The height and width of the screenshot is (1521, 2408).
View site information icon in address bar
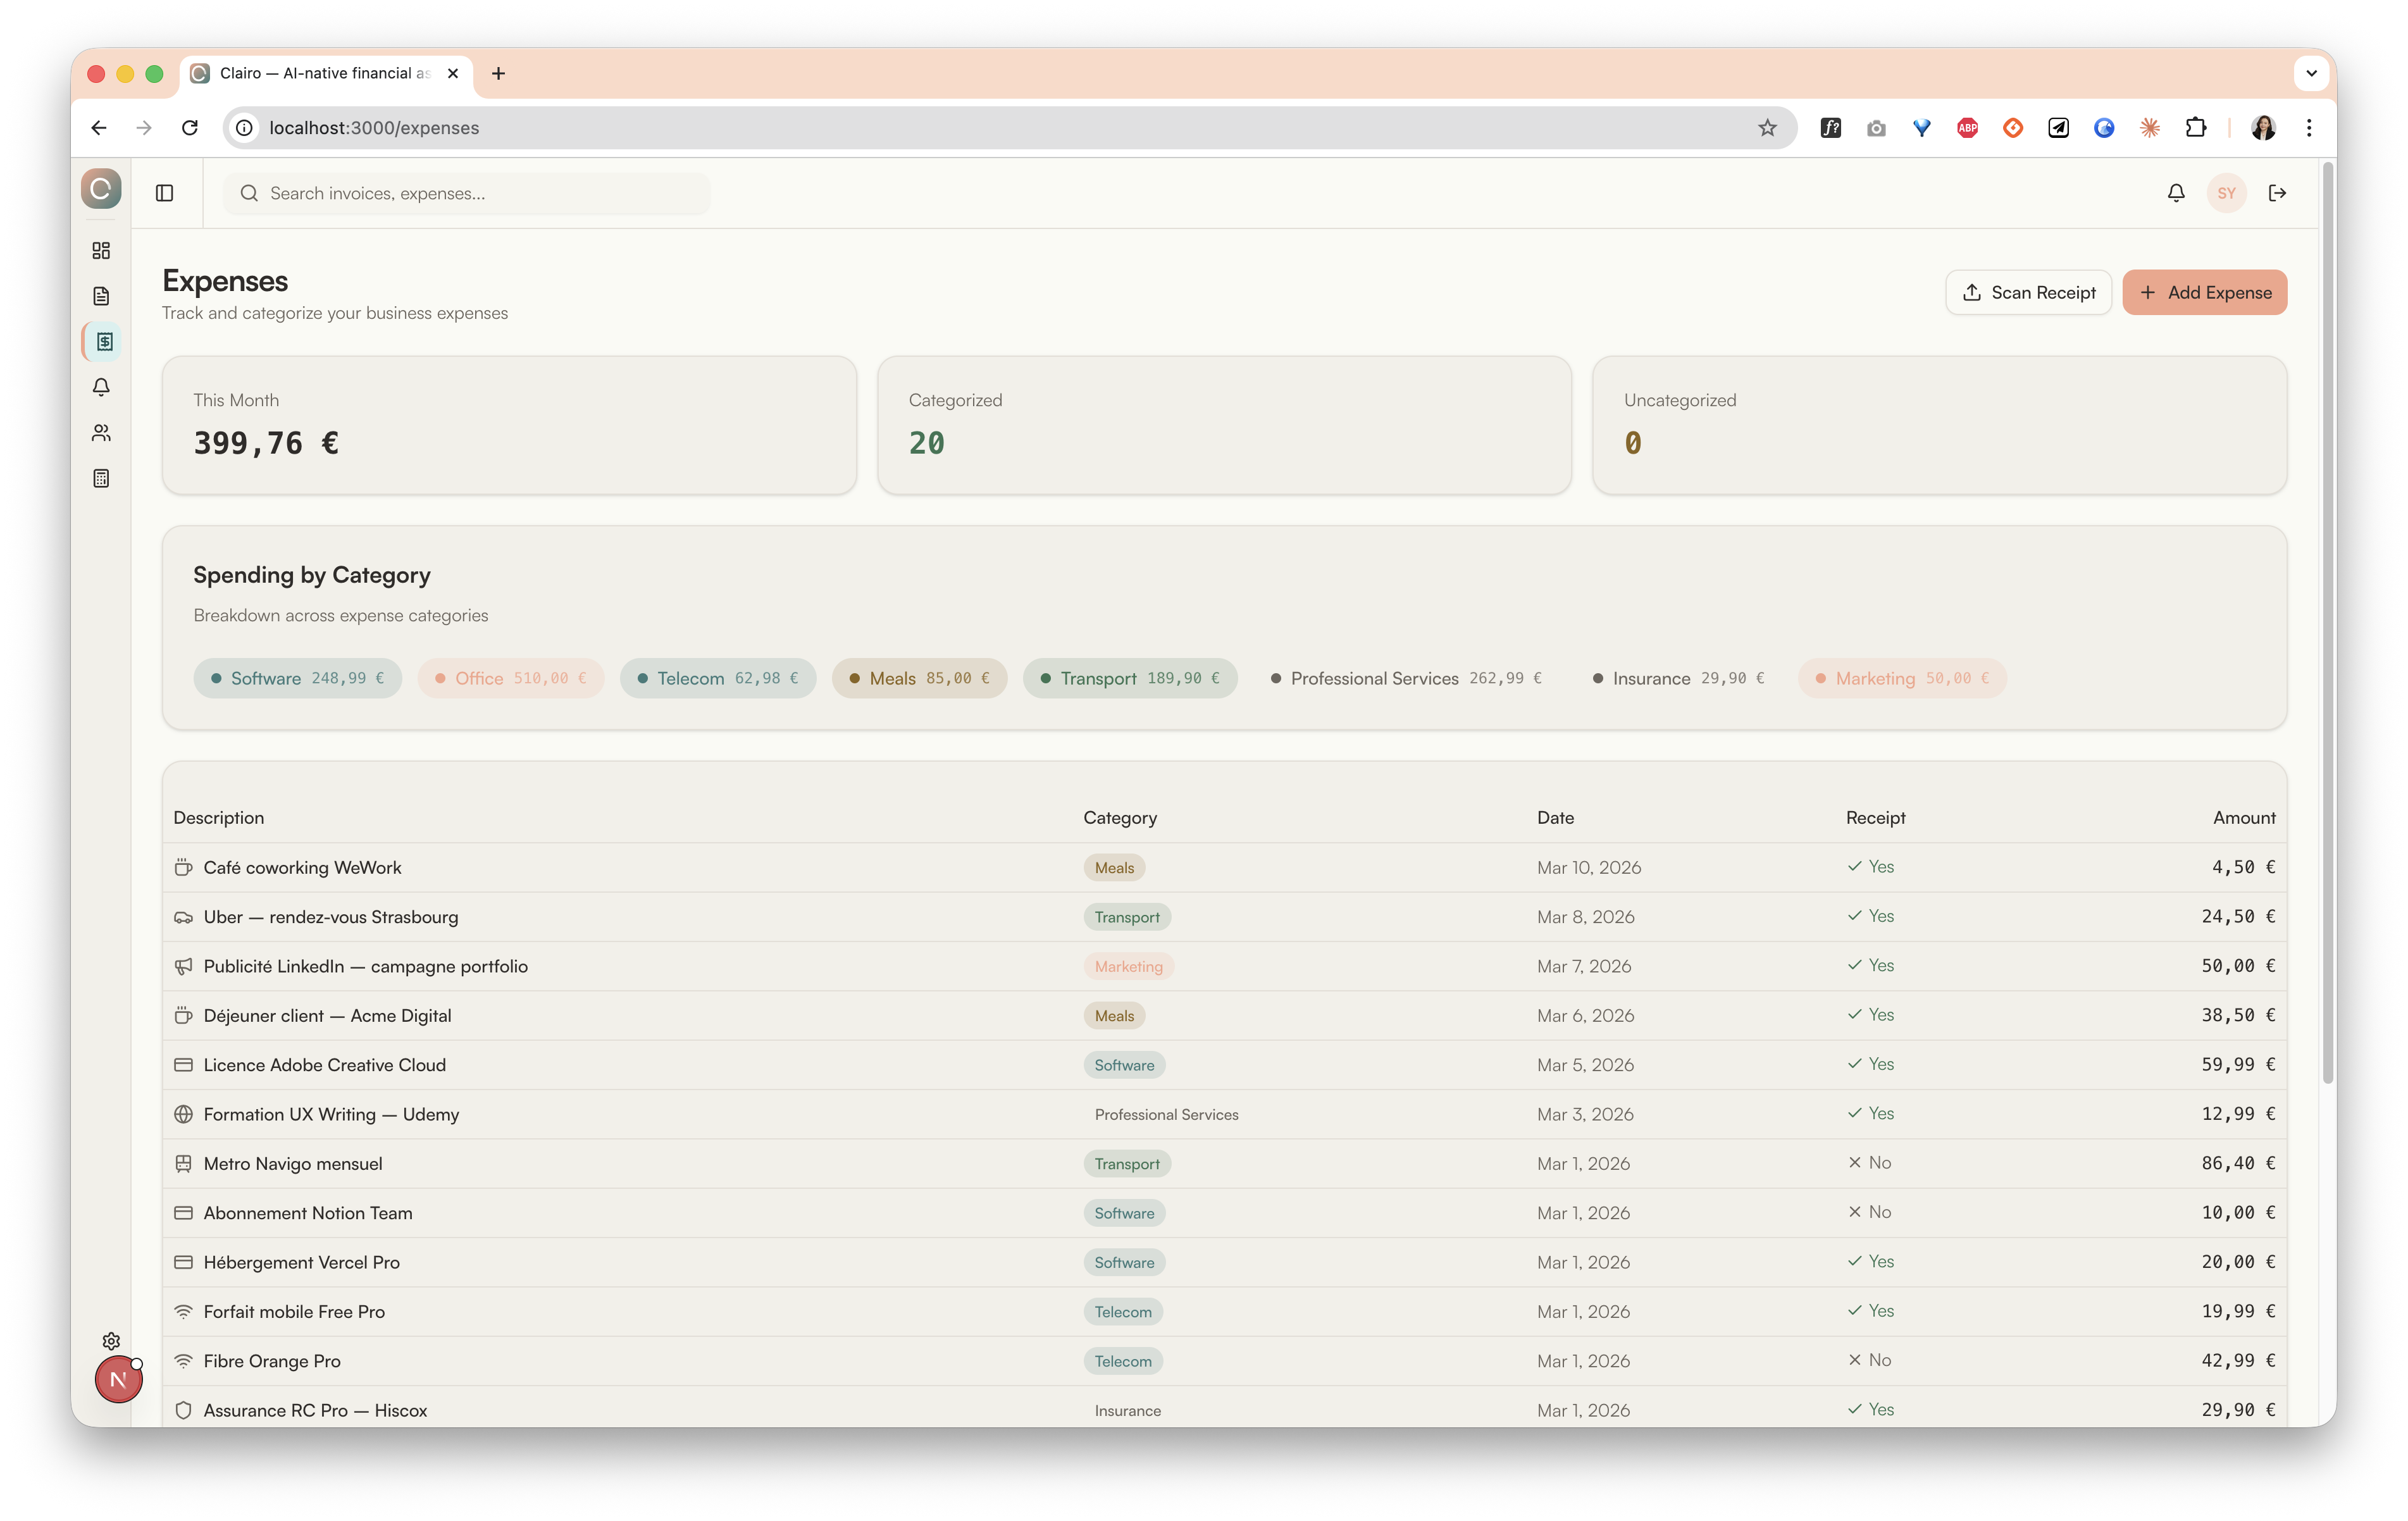tap(244, 128)
